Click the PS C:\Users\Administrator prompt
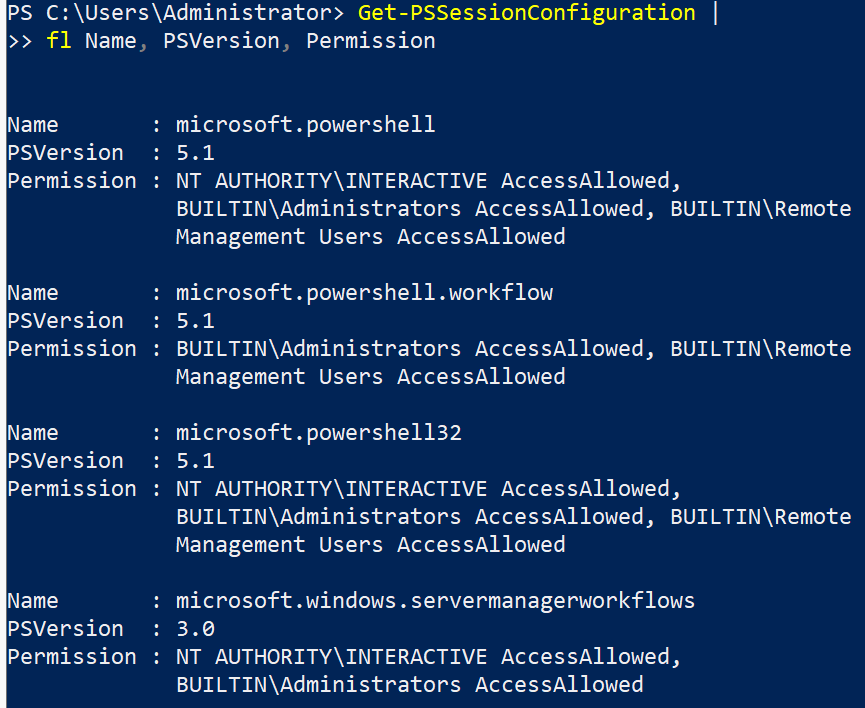This screenshot has height=708, width=865. 169,13
